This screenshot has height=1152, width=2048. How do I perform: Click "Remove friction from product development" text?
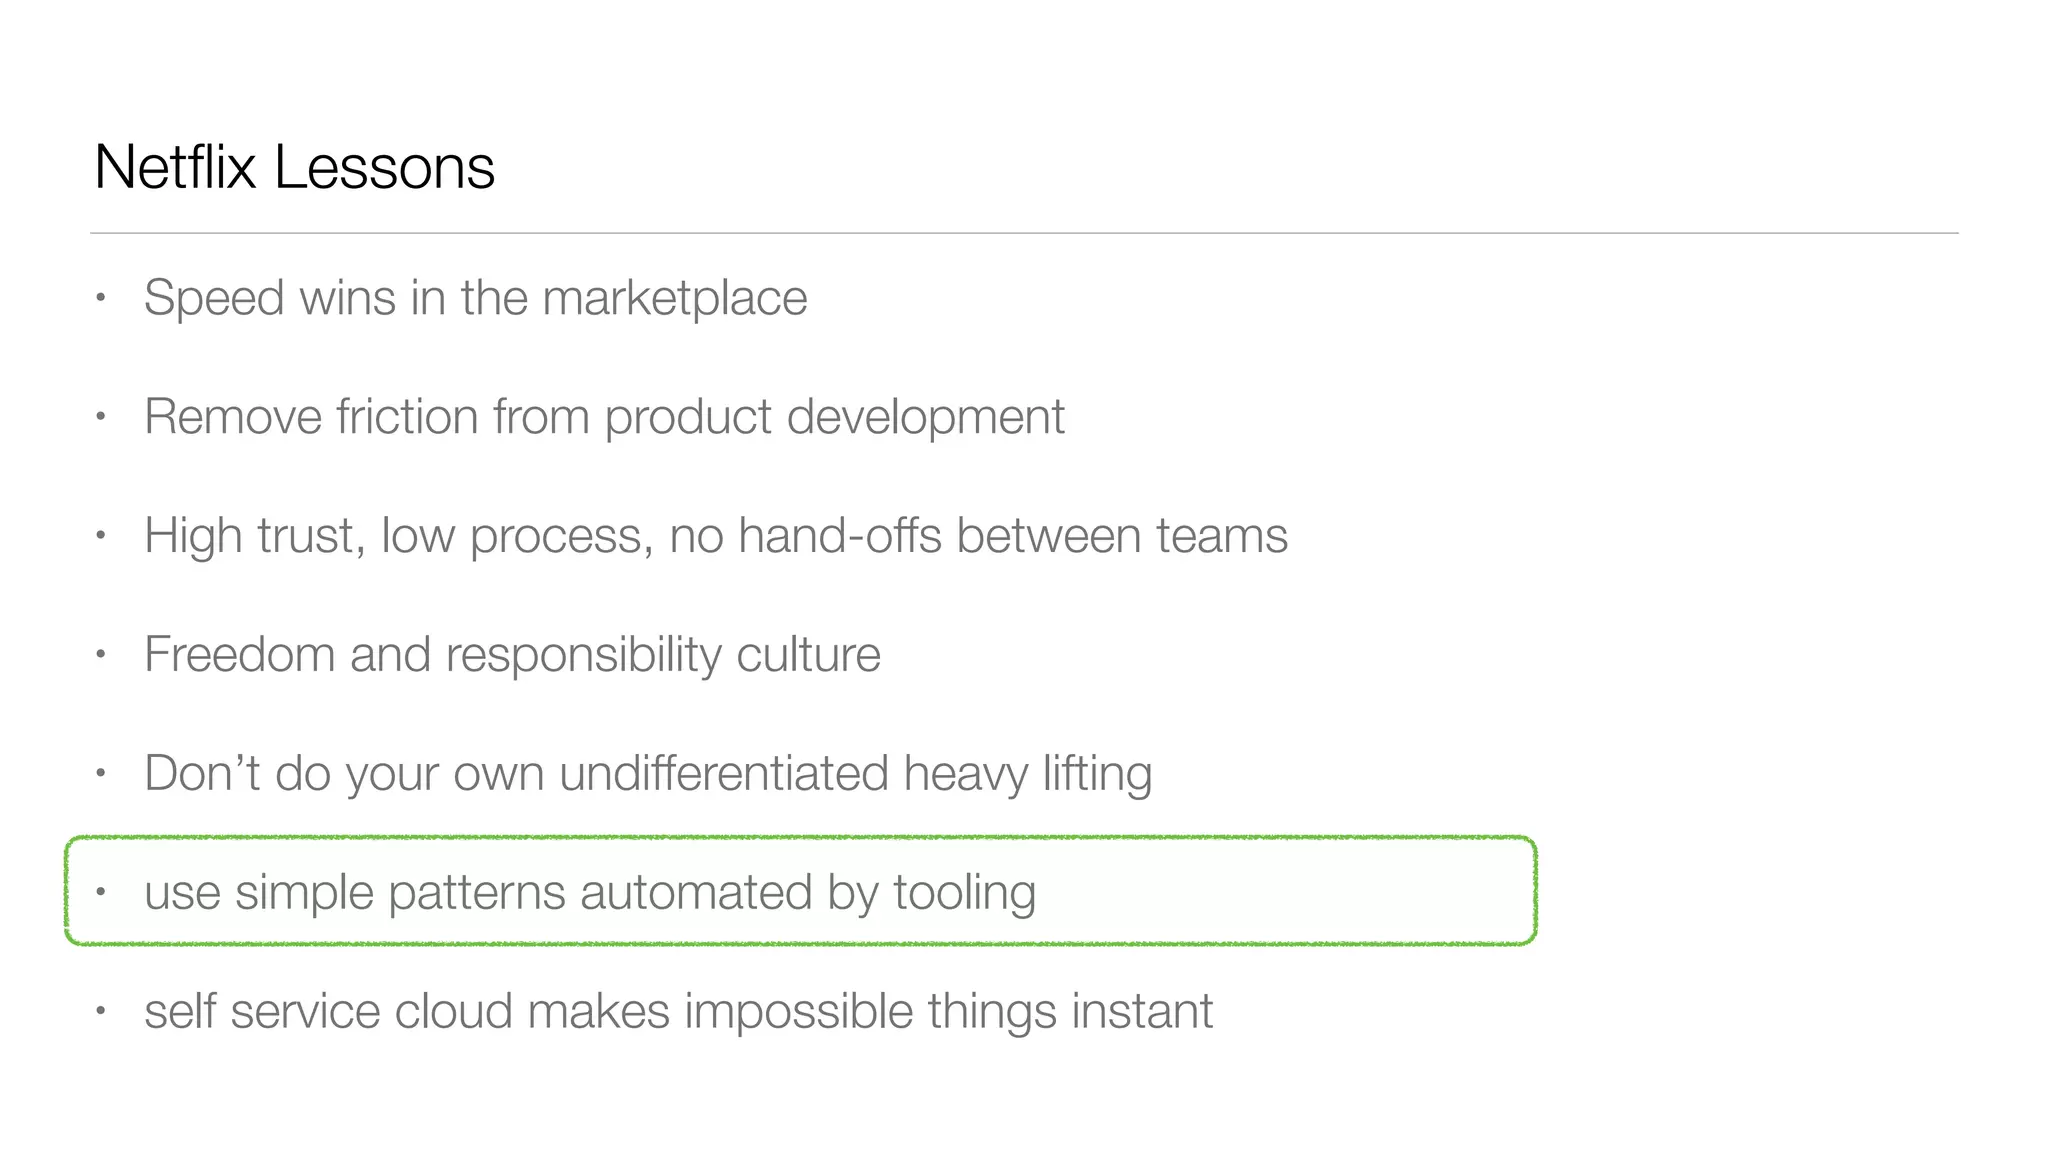click(x=604, y=417)
